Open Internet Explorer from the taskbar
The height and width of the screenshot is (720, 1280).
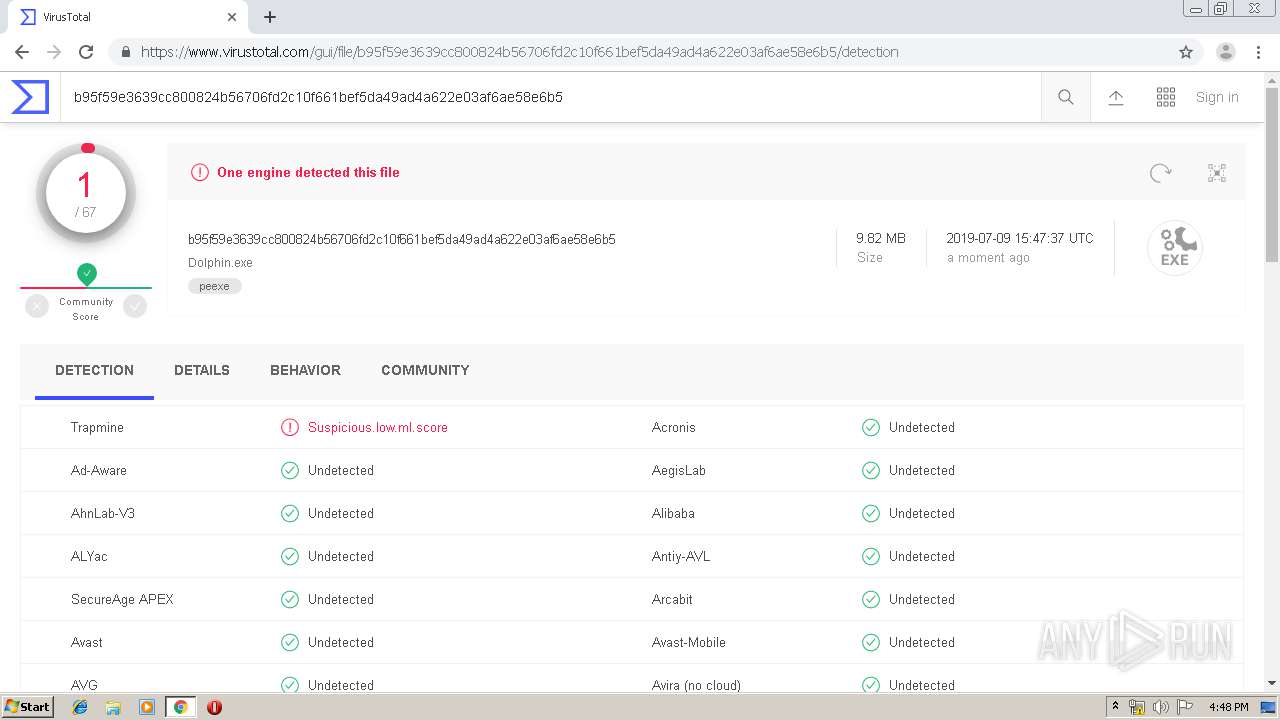click(x=80, y=707)
